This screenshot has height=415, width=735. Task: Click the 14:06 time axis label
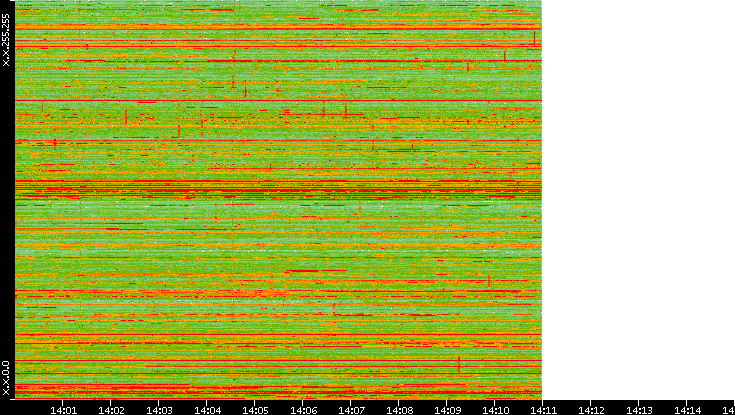303,410
